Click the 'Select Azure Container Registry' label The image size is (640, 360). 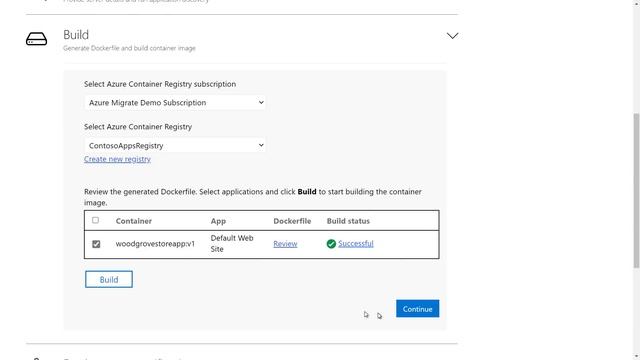pos(138,127)
